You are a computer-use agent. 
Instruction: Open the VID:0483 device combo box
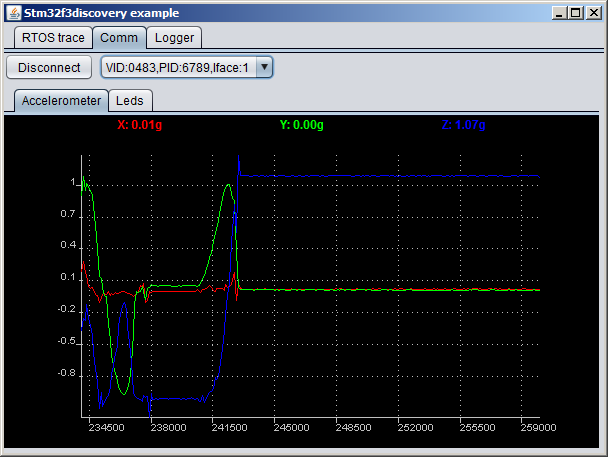coord(187,67)
